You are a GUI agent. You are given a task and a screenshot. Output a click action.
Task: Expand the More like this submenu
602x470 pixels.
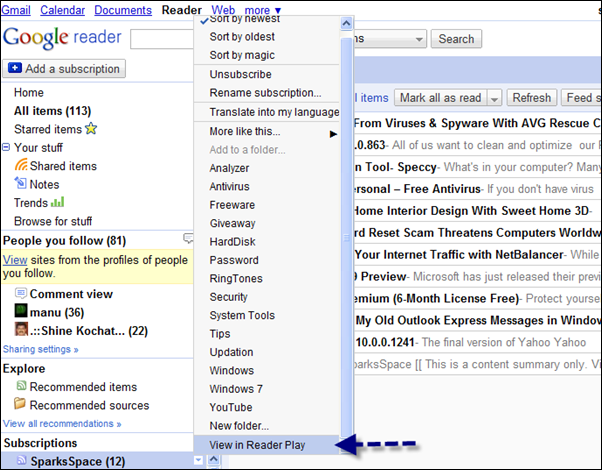[333, 134]
